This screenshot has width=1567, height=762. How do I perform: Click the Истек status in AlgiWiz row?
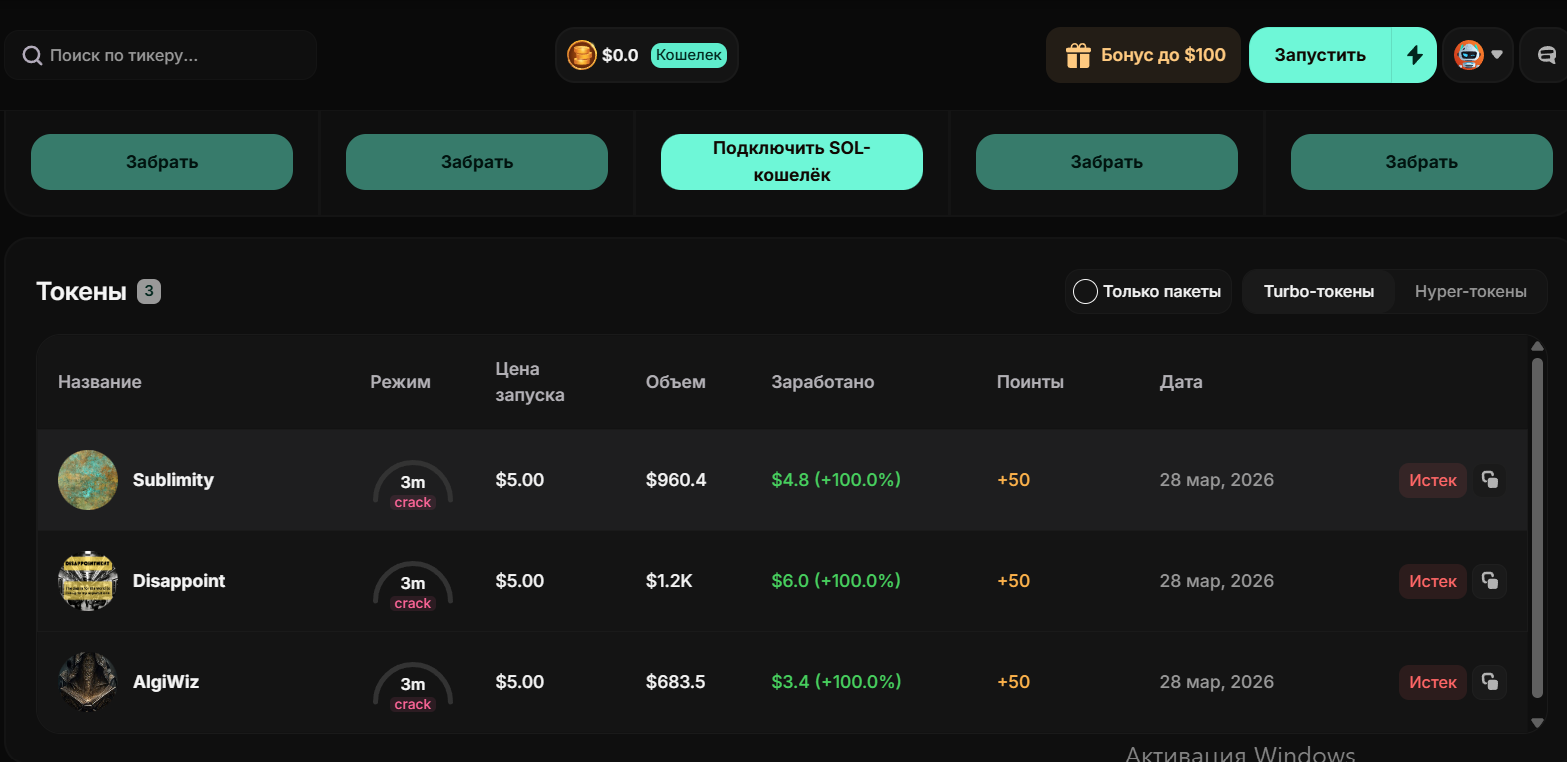pyautogui.click(x=1433, y=682)
